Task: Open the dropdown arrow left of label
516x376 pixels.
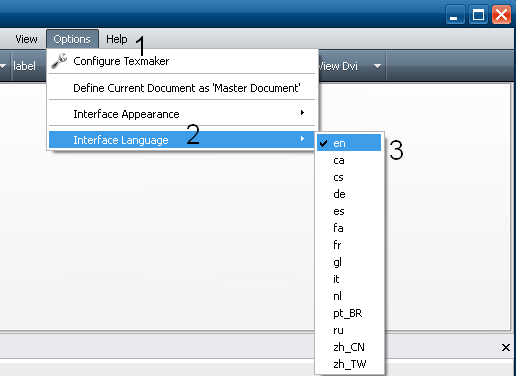Action: click(x=3, y=66)
